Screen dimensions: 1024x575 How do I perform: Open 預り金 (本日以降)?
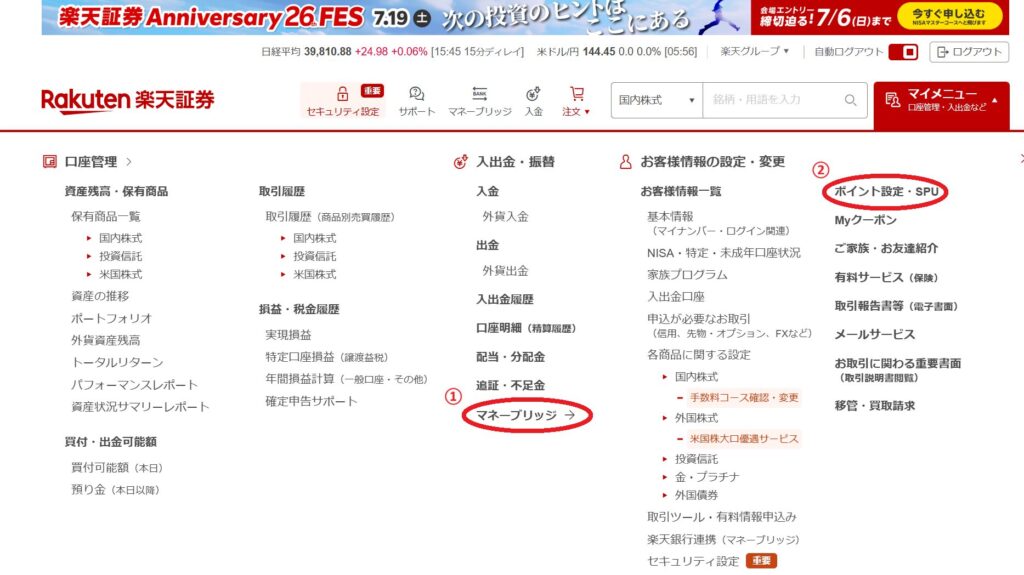[x=116, y=489]
